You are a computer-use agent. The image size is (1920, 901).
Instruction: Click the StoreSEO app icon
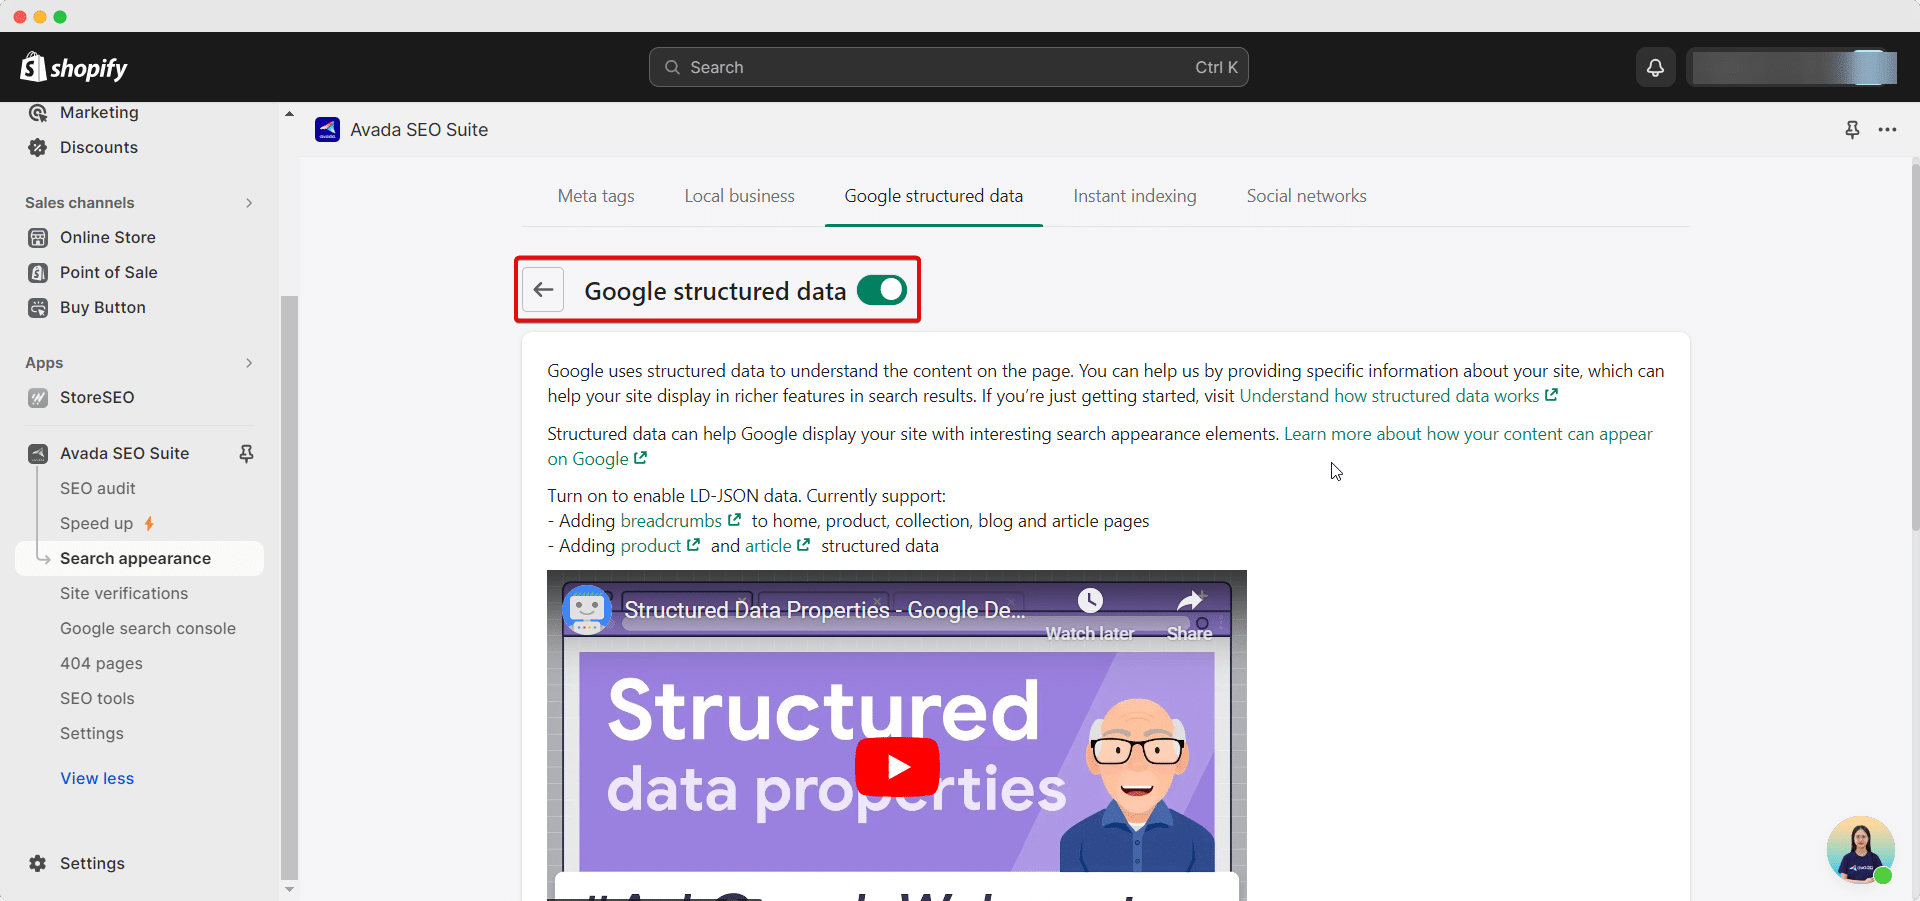[38, 397]
